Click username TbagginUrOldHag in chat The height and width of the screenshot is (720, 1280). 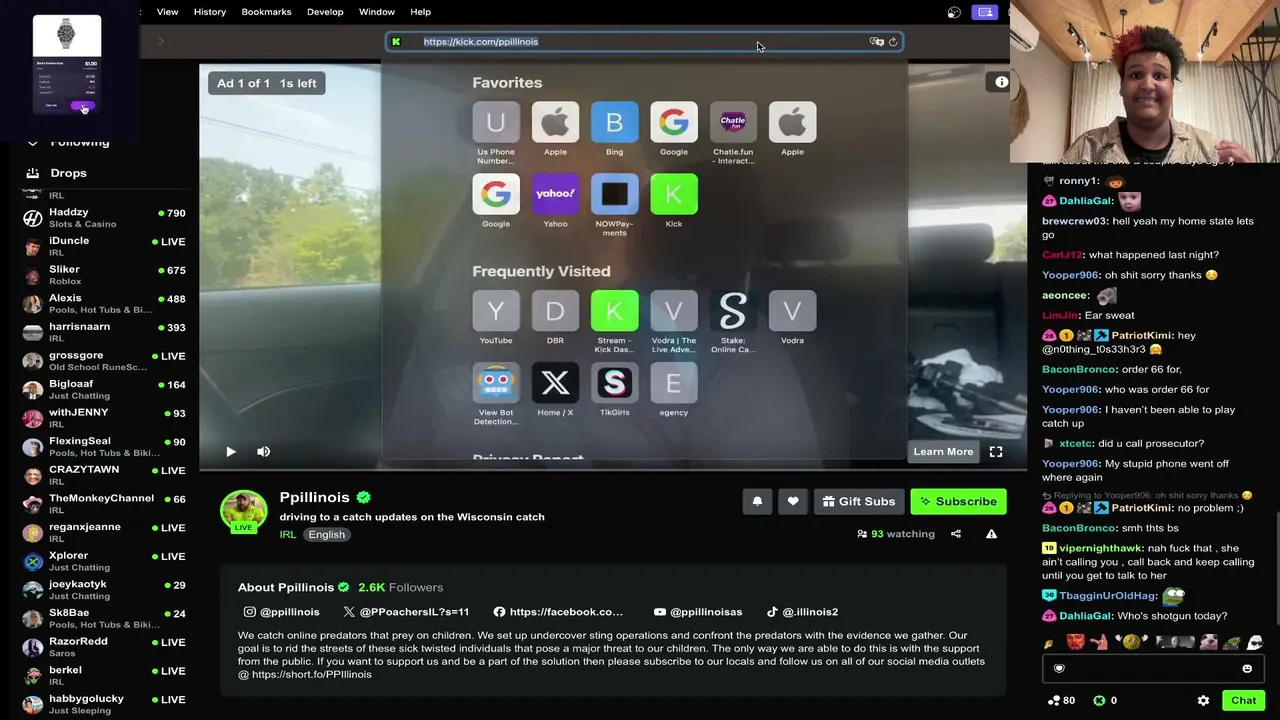pos(1107,596)
